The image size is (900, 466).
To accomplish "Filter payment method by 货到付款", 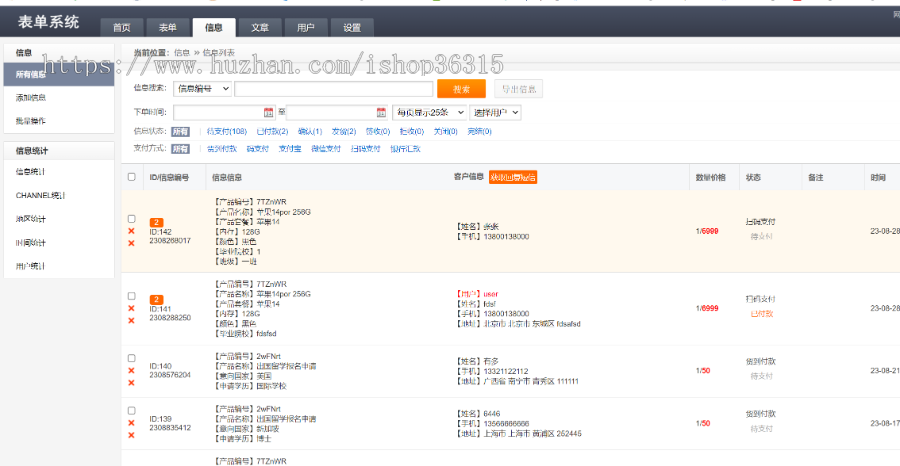I will click(x=222, y=149).
